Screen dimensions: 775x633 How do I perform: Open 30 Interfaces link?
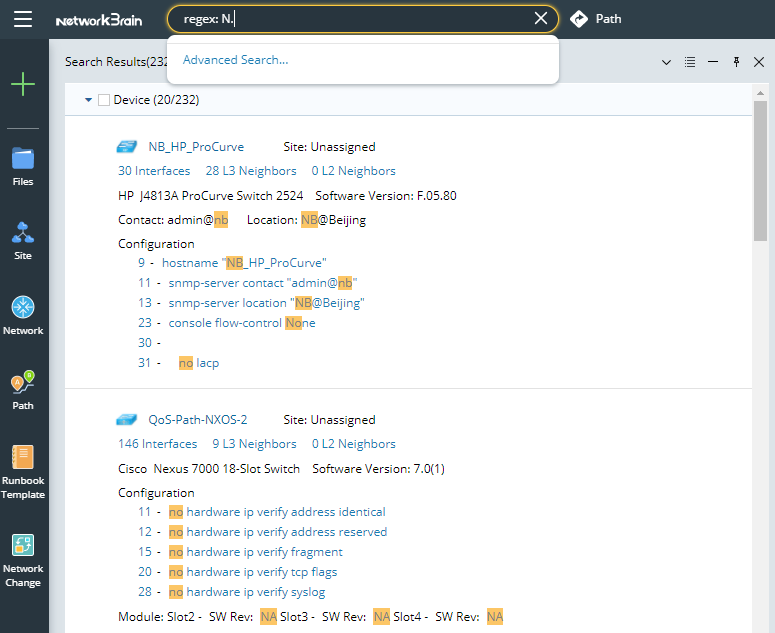154,171
